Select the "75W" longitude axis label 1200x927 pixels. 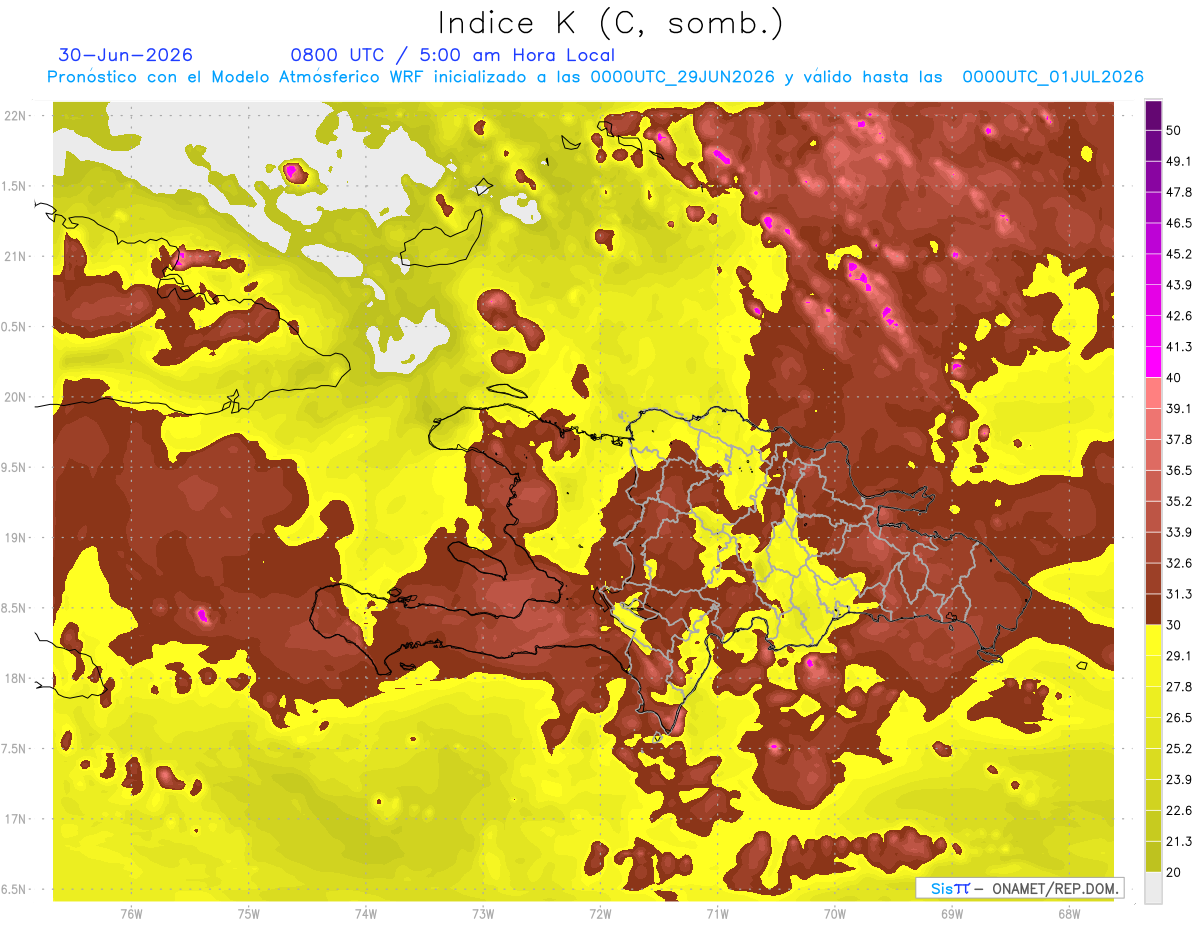(x=249, y=914)
